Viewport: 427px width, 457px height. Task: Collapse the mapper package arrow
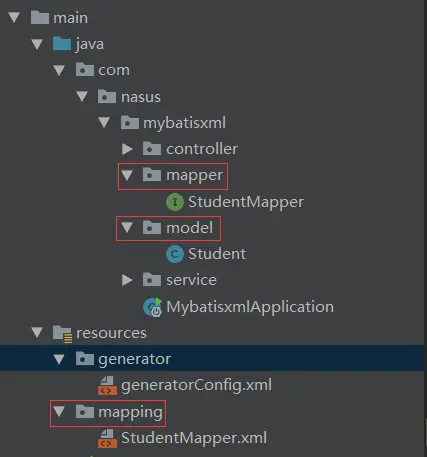[127, 175]
